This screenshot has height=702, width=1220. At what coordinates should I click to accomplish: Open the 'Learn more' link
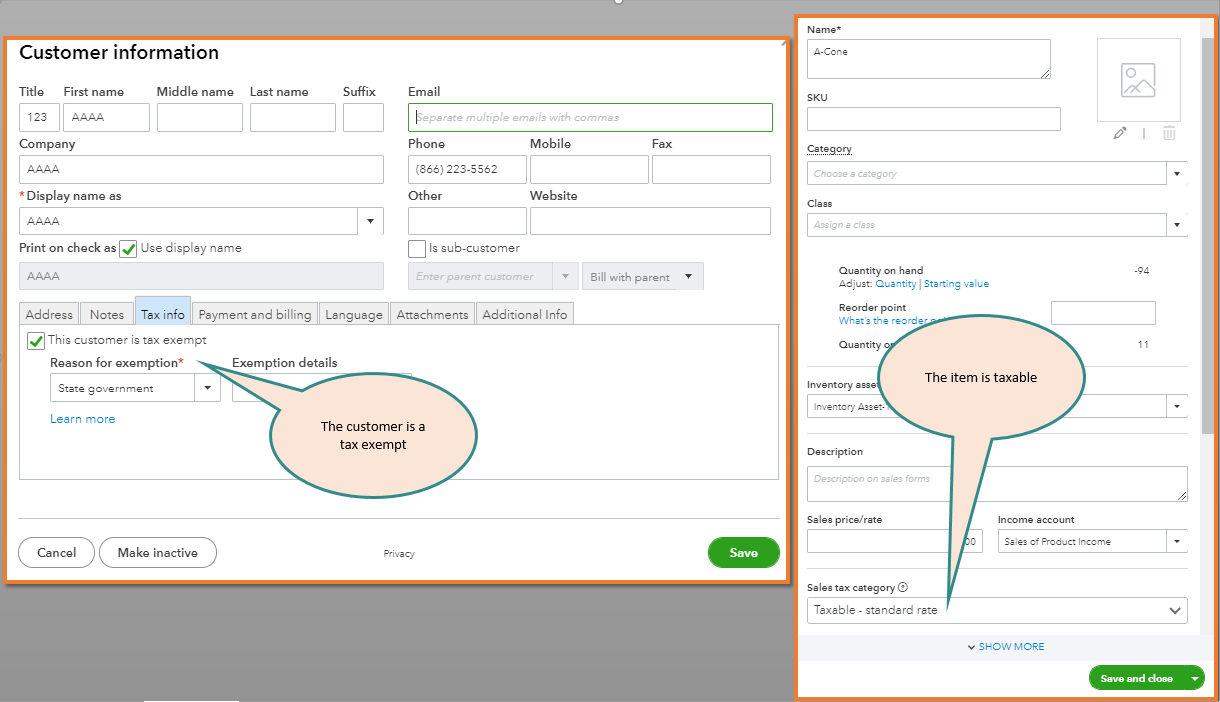pos(82,418)
